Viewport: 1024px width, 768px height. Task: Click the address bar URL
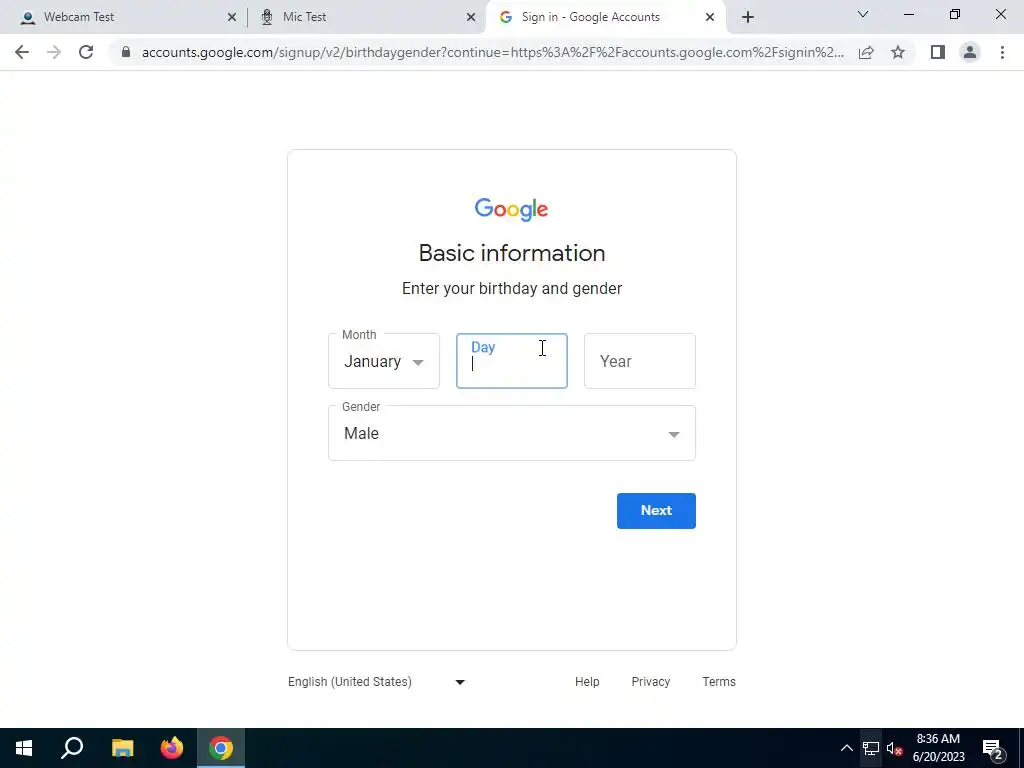click(x=493, y=52)
